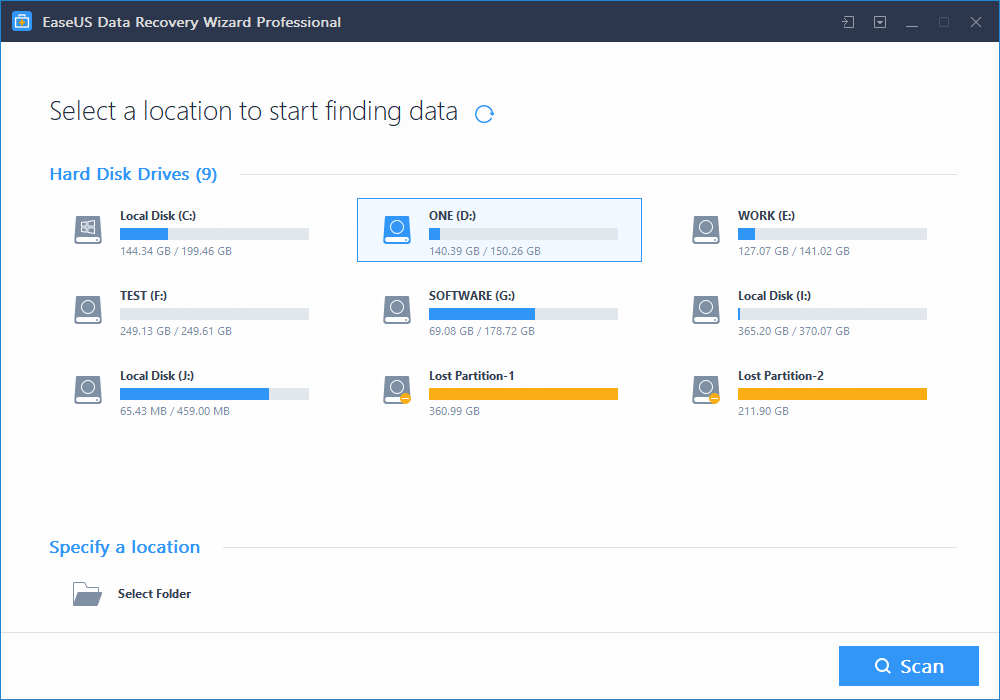
Task: Click the Local Disk (I:) drive icon
Action: tap(706, 310)
